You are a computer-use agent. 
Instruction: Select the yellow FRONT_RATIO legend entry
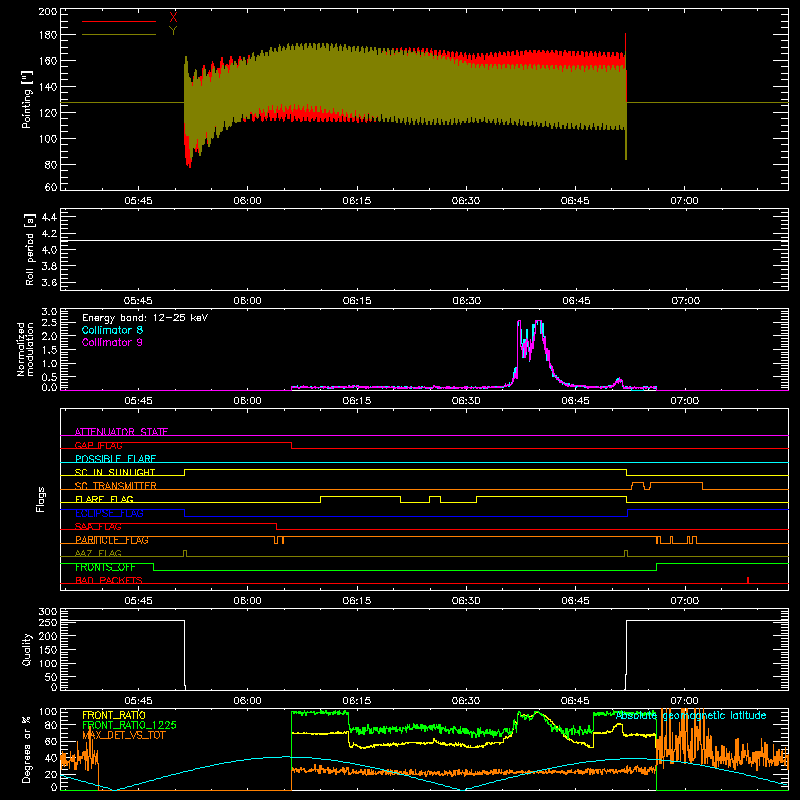[x=114, y=715]
